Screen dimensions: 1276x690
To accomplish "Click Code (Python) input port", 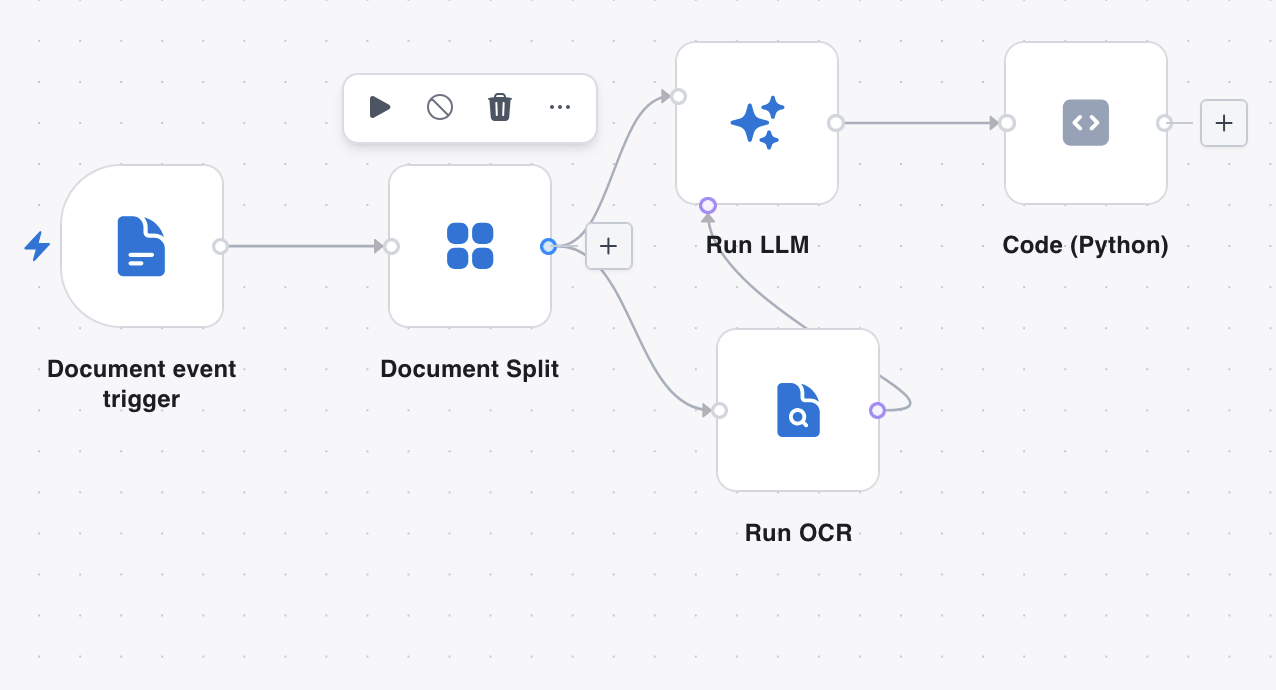I will (x=1007, y=123).
